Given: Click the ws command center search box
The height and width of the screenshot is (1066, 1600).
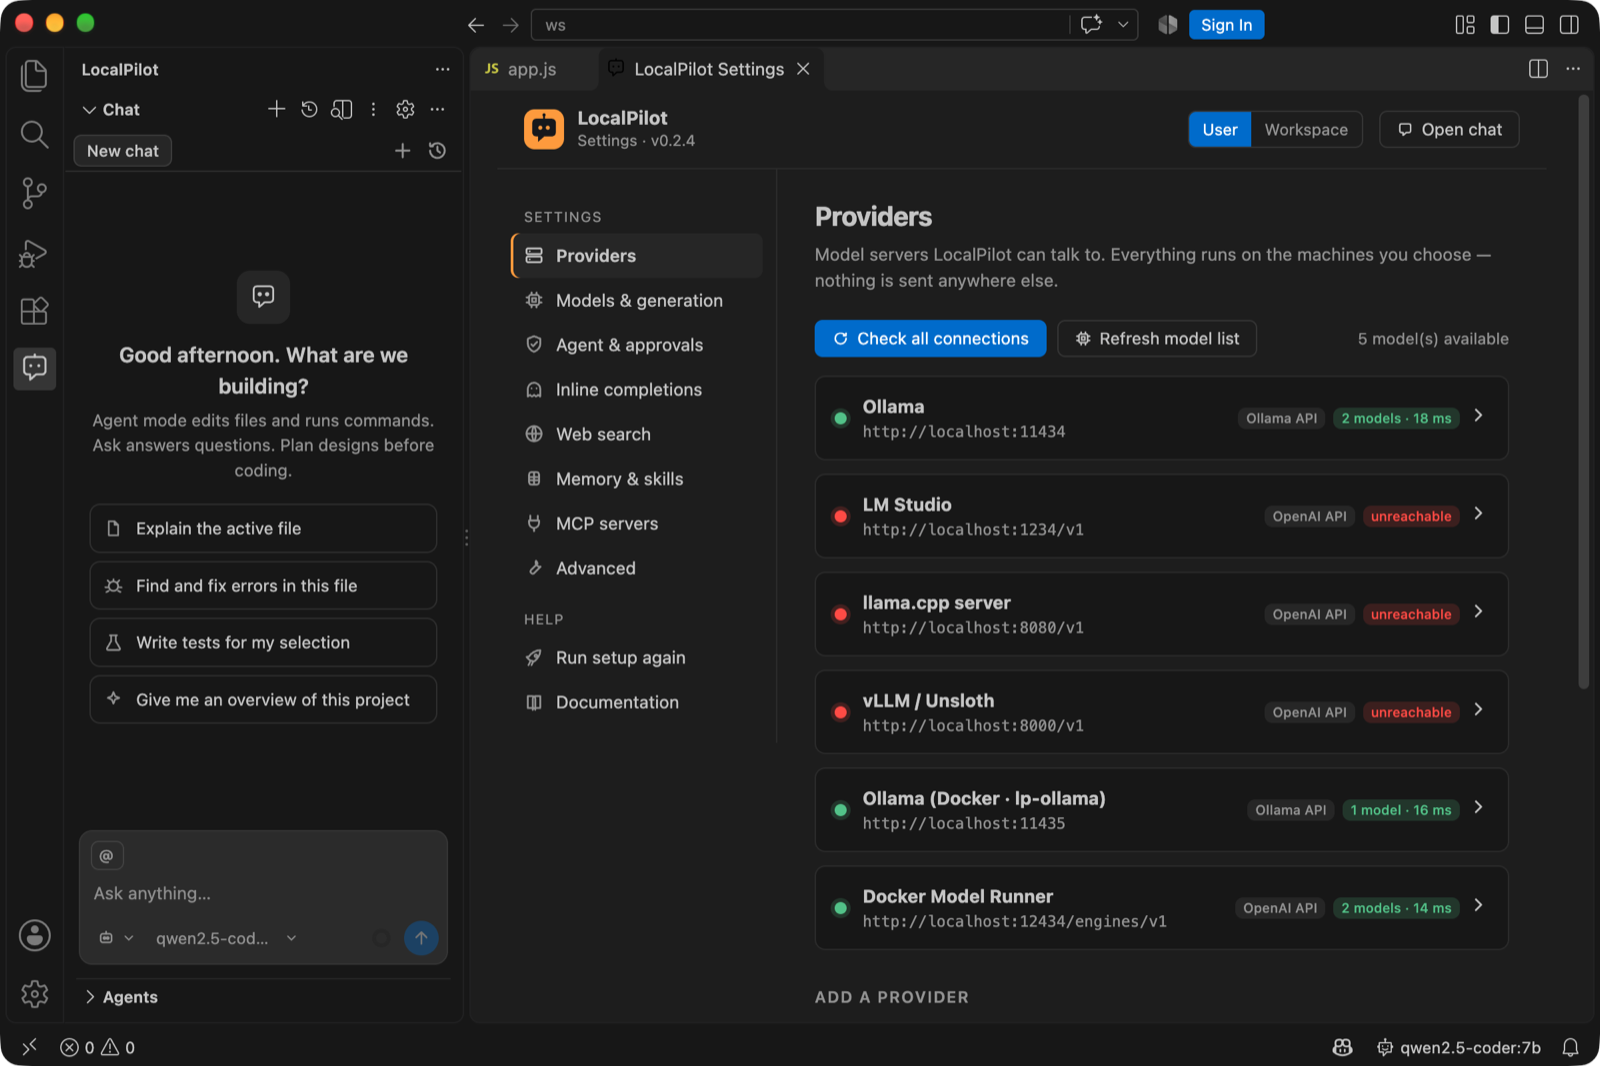Looking at the screenshot, I should pos(800,25).
